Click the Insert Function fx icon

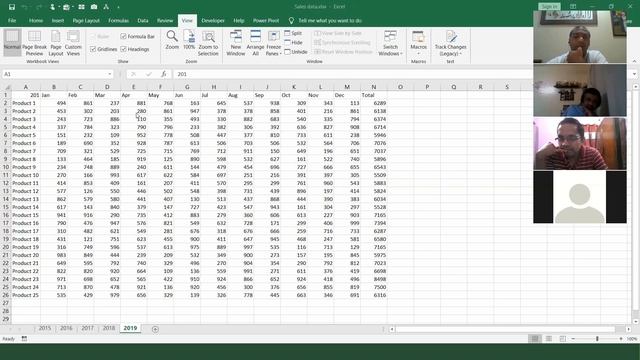click(164, 74)
